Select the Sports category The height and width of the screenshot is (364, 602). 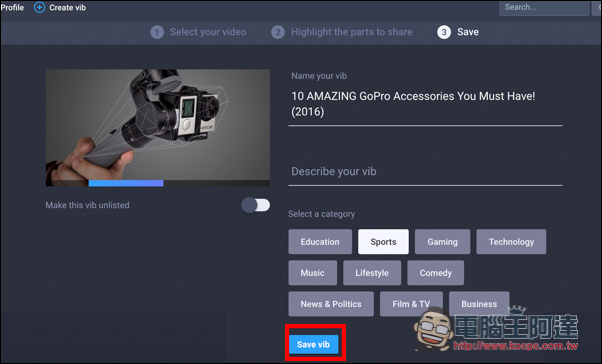[x=383, y=242]
